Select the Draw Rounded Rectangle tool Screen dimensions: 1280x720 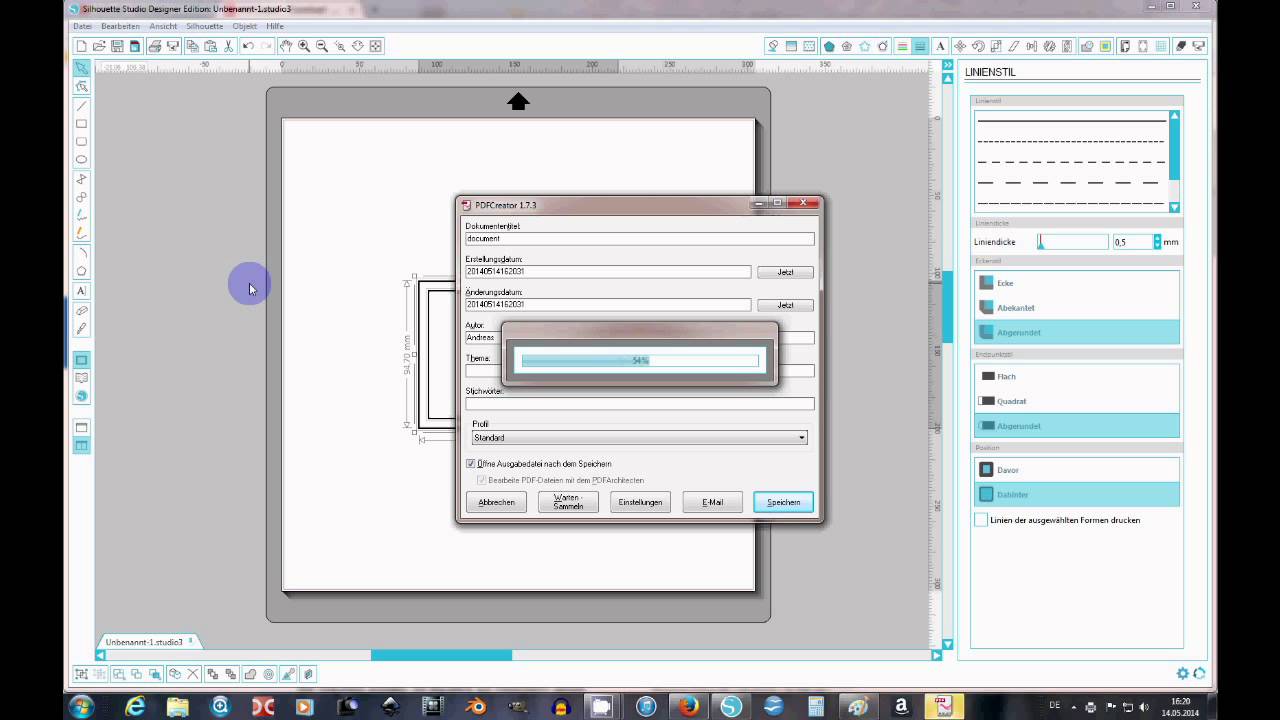pyautogui.click(x=82, y=142)
